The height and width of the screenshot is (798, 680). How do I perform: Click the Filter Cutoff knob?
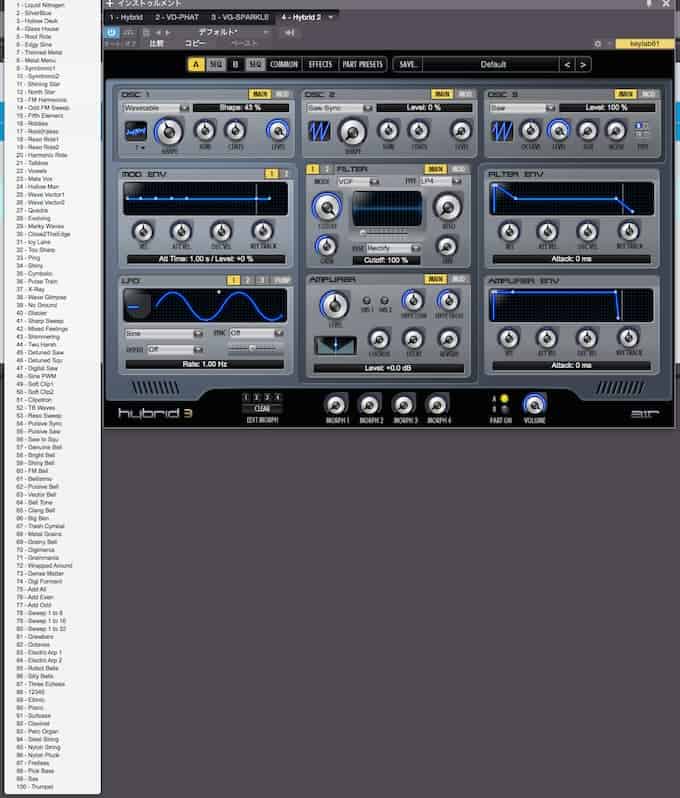(x=327, y=207)
